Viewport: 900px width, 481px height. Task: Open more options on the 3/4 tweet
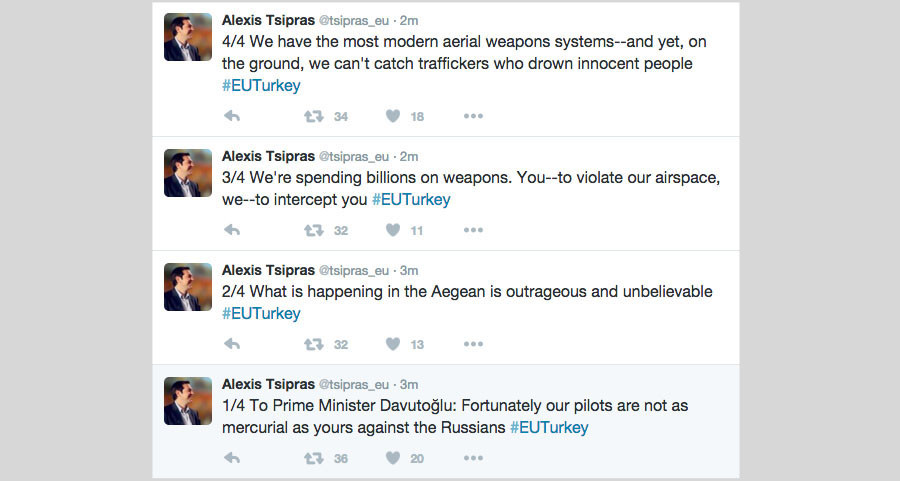click(x=473, y=230)
